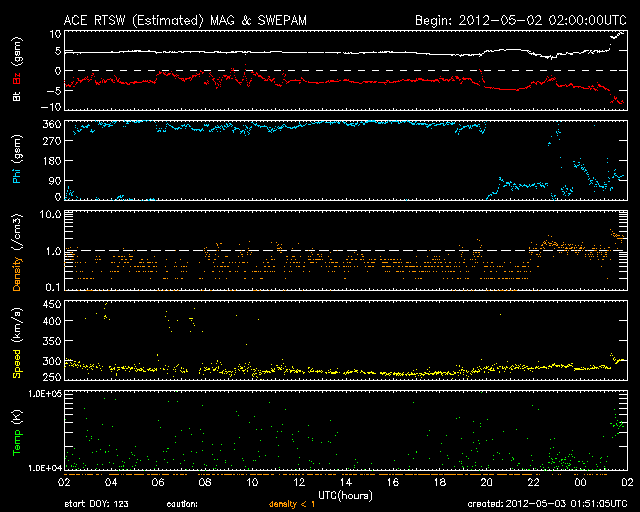Click the "UTC(hours)" x-axis title
The image size is (640, 512).
click(345, 496)
